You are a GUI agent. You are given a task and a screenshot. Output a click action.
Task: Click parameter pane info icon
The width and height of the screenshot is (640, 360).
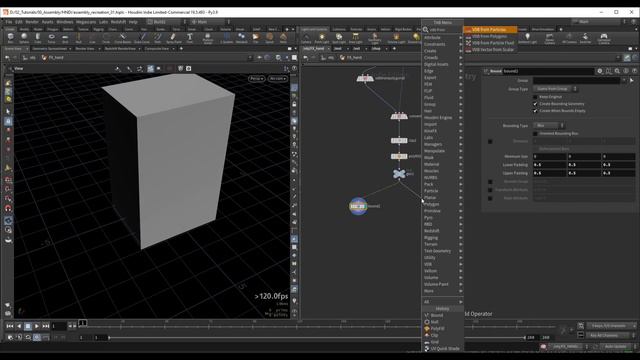pos(626,71)
